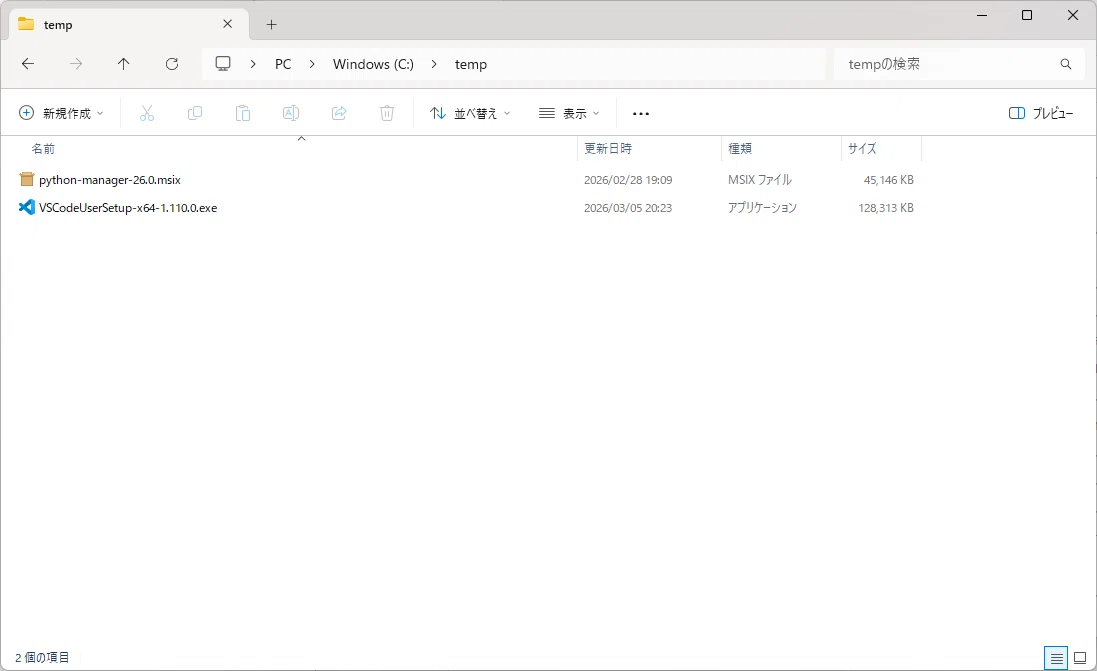
Task: Click the MSIX ファイル type cell
Action: click(x=760, y=180)
